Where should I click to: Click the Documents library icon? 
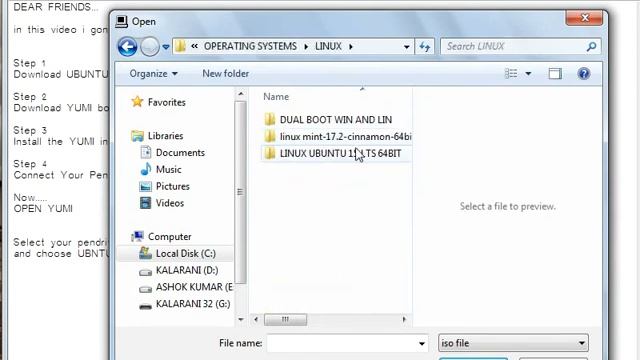click(x=146, y=152)
